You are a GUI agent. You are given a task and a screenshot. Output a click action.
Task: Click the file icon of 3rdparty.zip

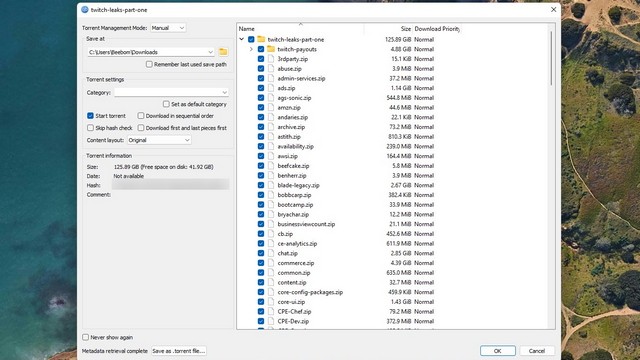point(271,59)
